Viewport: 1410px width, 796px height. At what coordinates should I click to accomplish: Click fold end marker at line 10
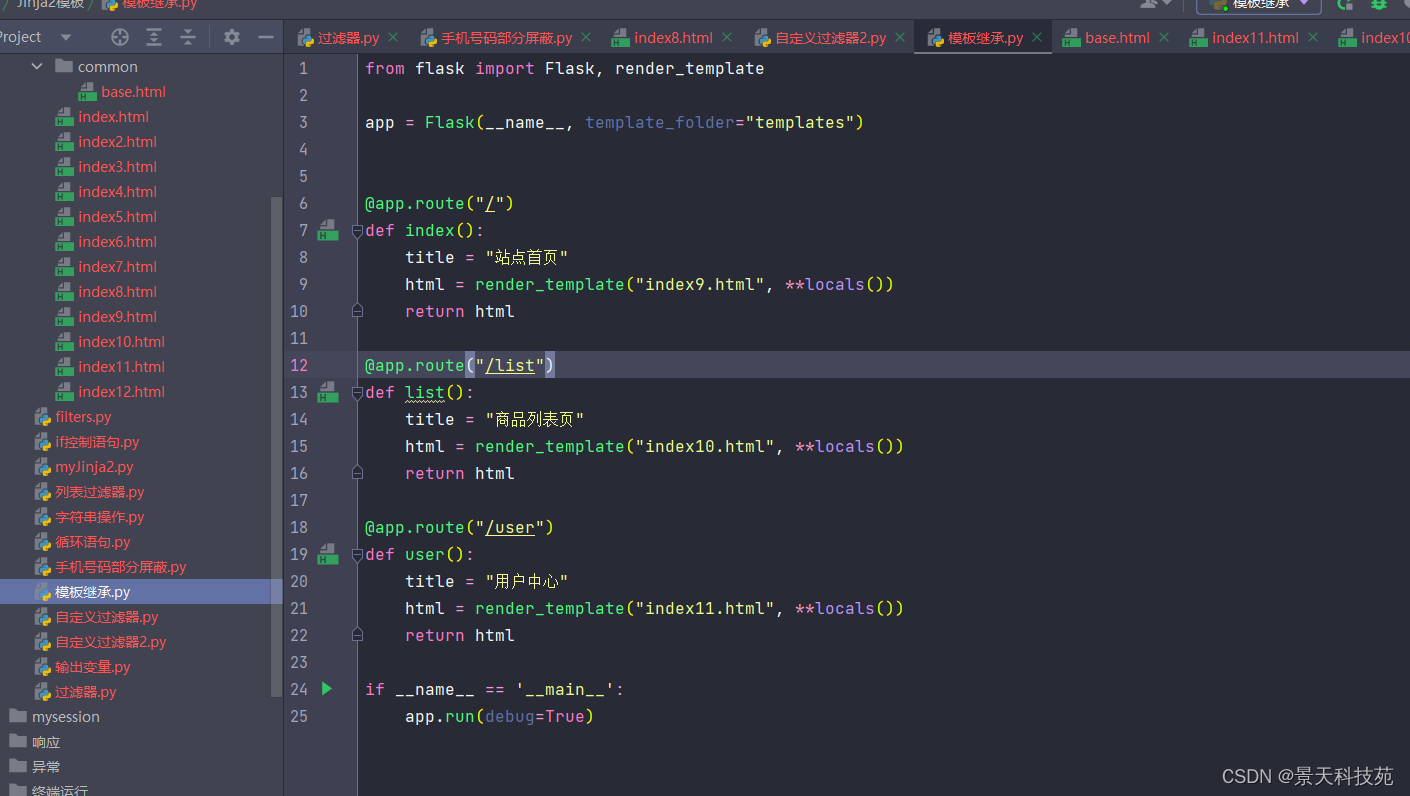pos(357,311)
